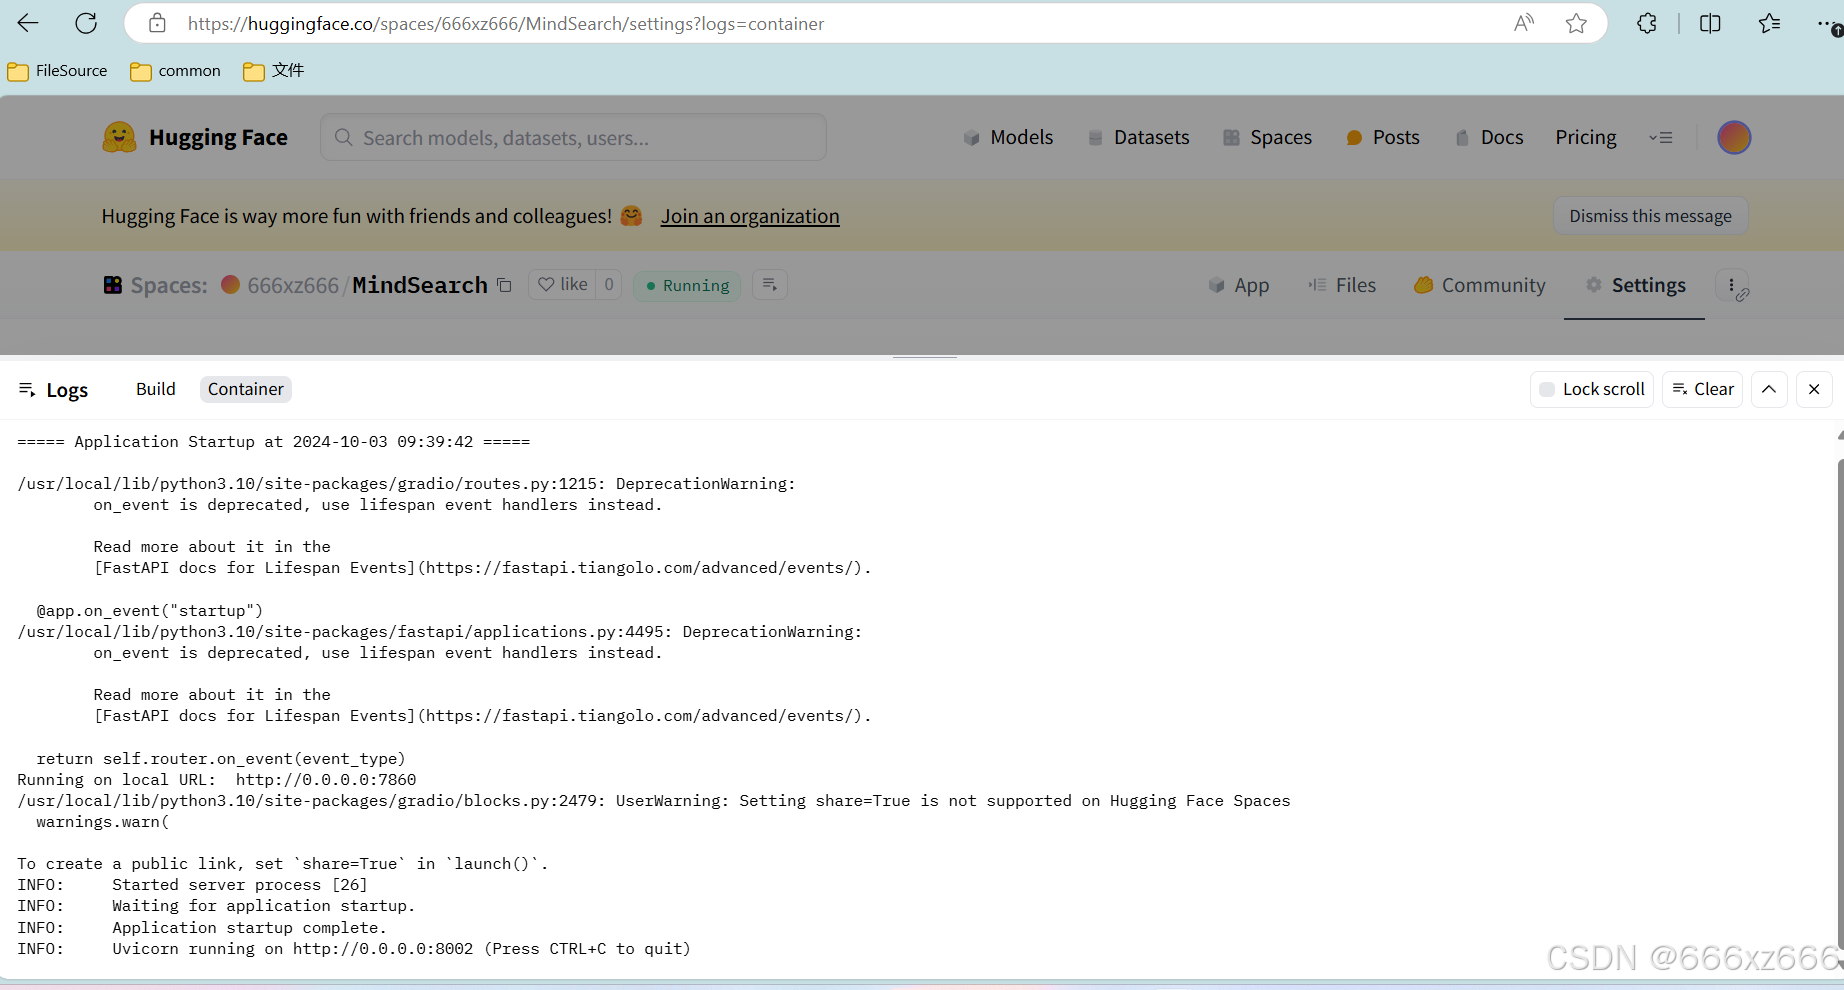Image resolution: width=1844 pixels, height=990 pixels.
Task: Click the Running status badge
Action: (x=687, y=285)
